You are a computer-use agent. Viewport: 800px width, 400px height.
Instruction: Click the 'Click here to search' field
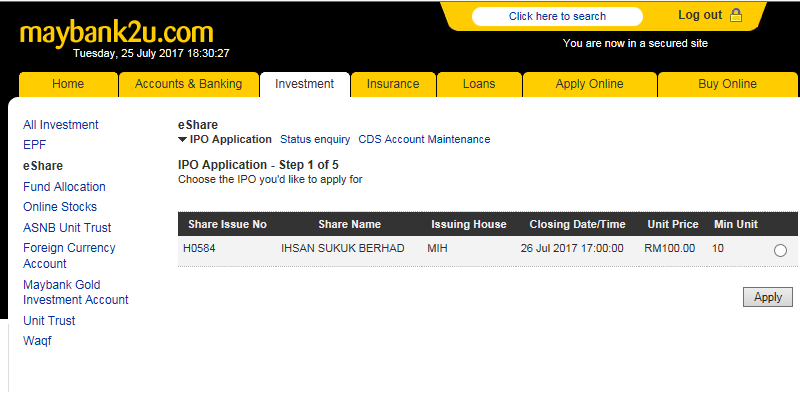(557, 16)
